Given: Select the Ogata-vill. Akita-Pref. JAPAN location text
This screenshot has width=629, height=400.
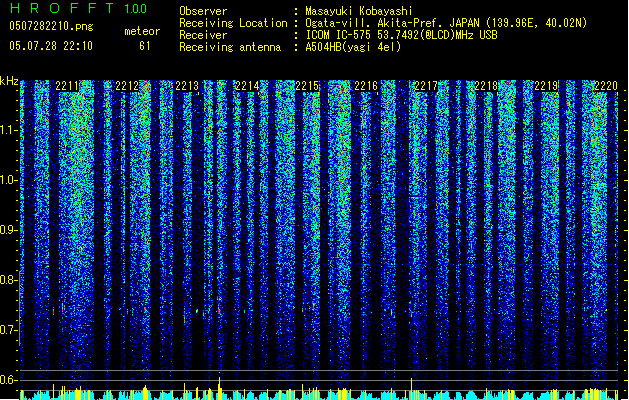Looking at the screenshot, I should (446, 23).
